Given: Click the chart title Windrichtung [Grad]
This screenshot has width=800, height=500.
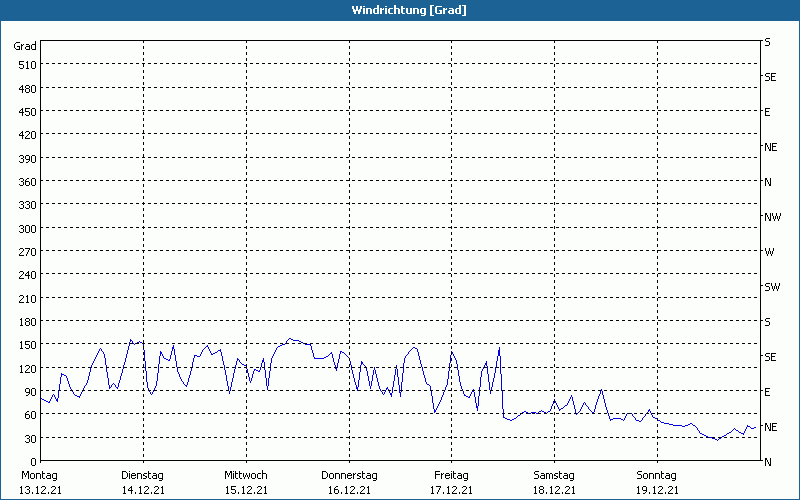Looking at the screenshot, I should (x=409, y=10).
